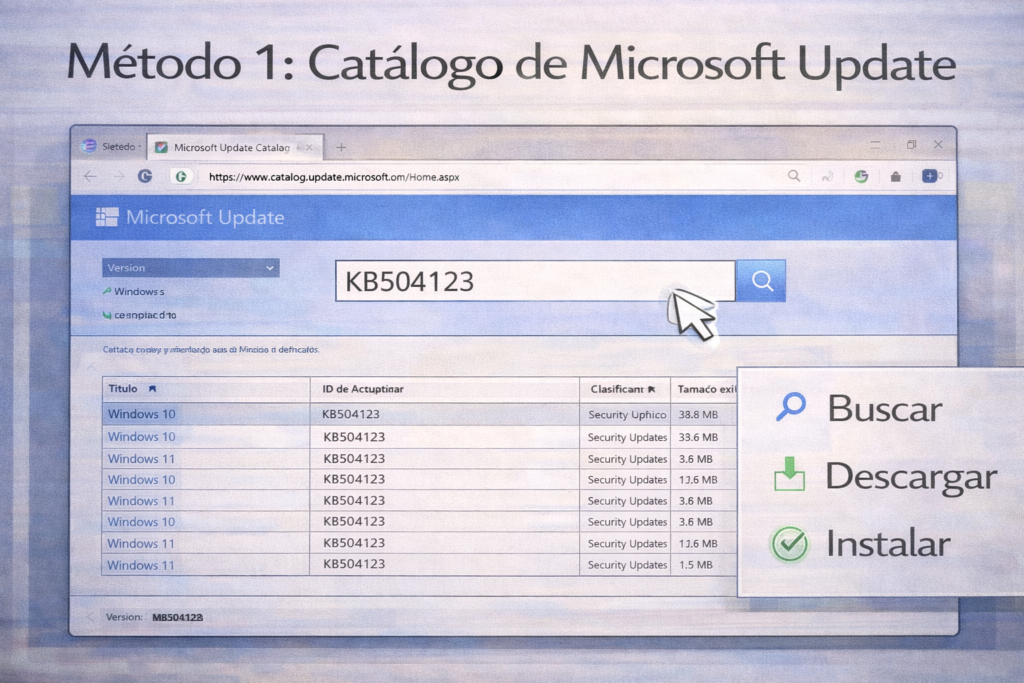The width and height of the screenshot is (1024, 683).
Task: Click the Buscar magnifying glass icon
Action: 790,407
